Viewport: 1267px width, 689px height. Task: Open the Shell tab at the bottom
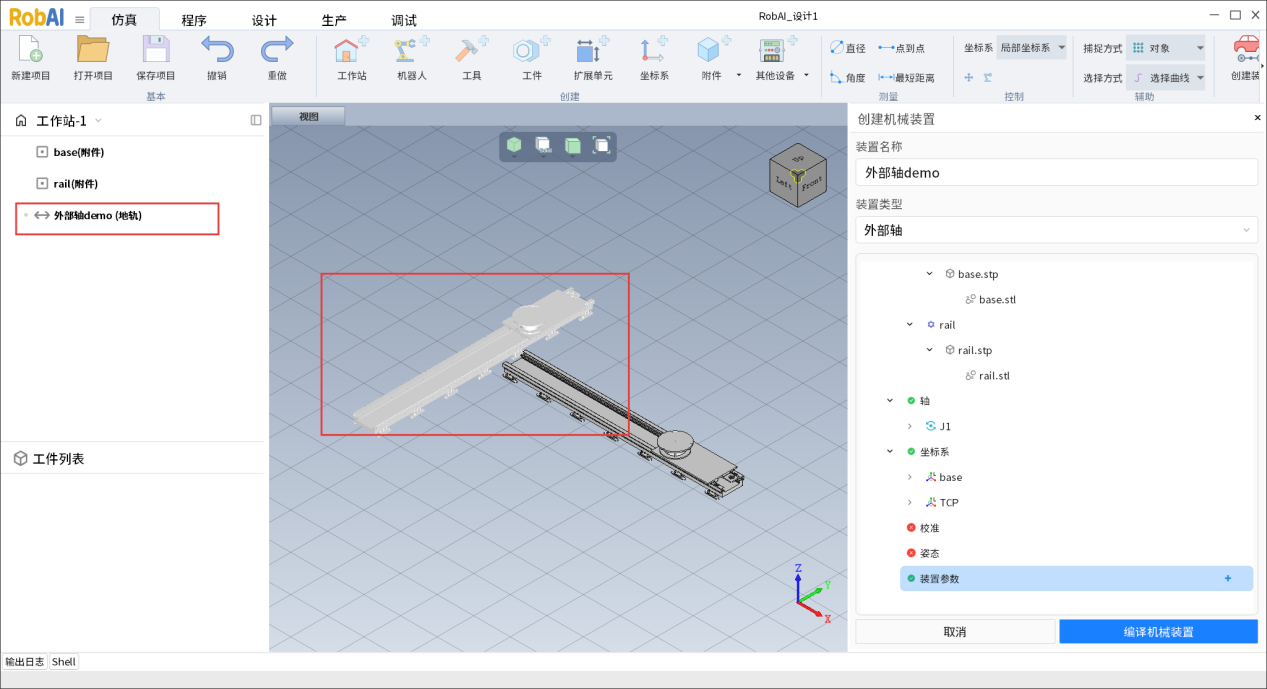64,661
